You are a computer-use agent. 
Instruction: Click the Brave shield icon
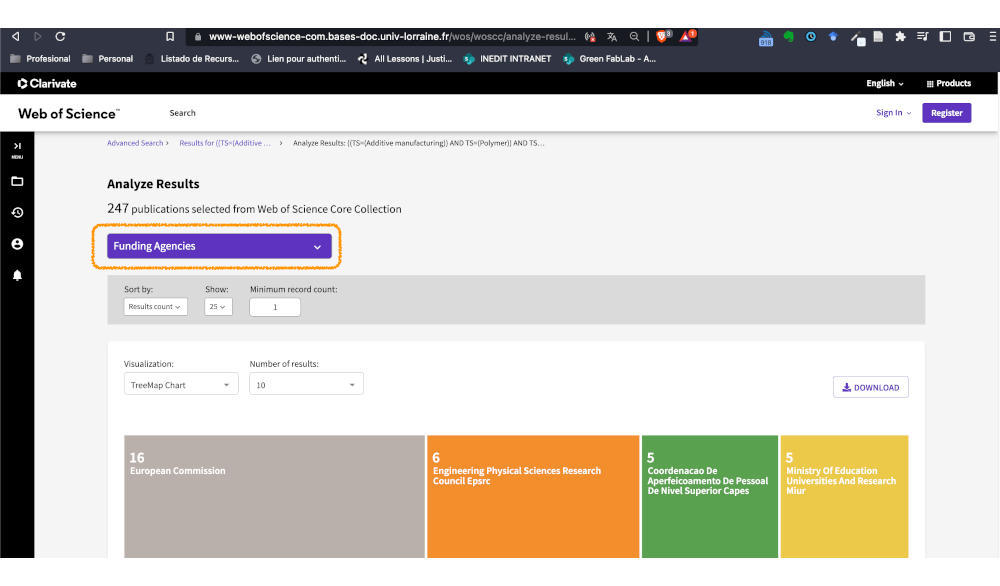[x=662, y=37]
